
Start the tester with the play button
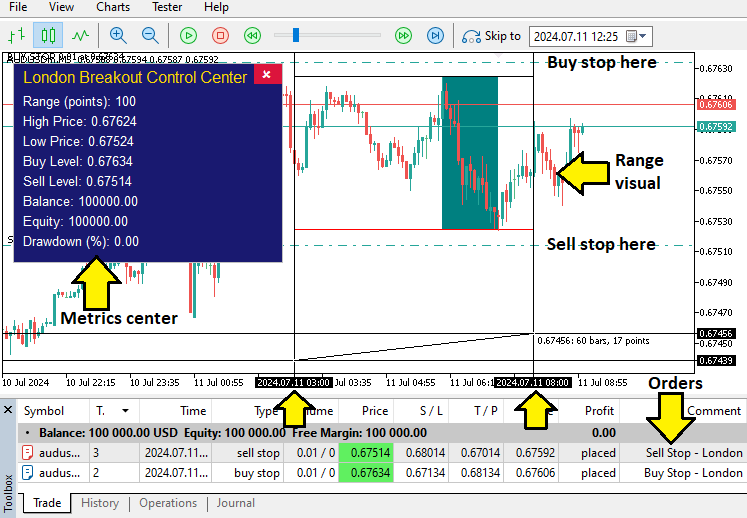188,36
